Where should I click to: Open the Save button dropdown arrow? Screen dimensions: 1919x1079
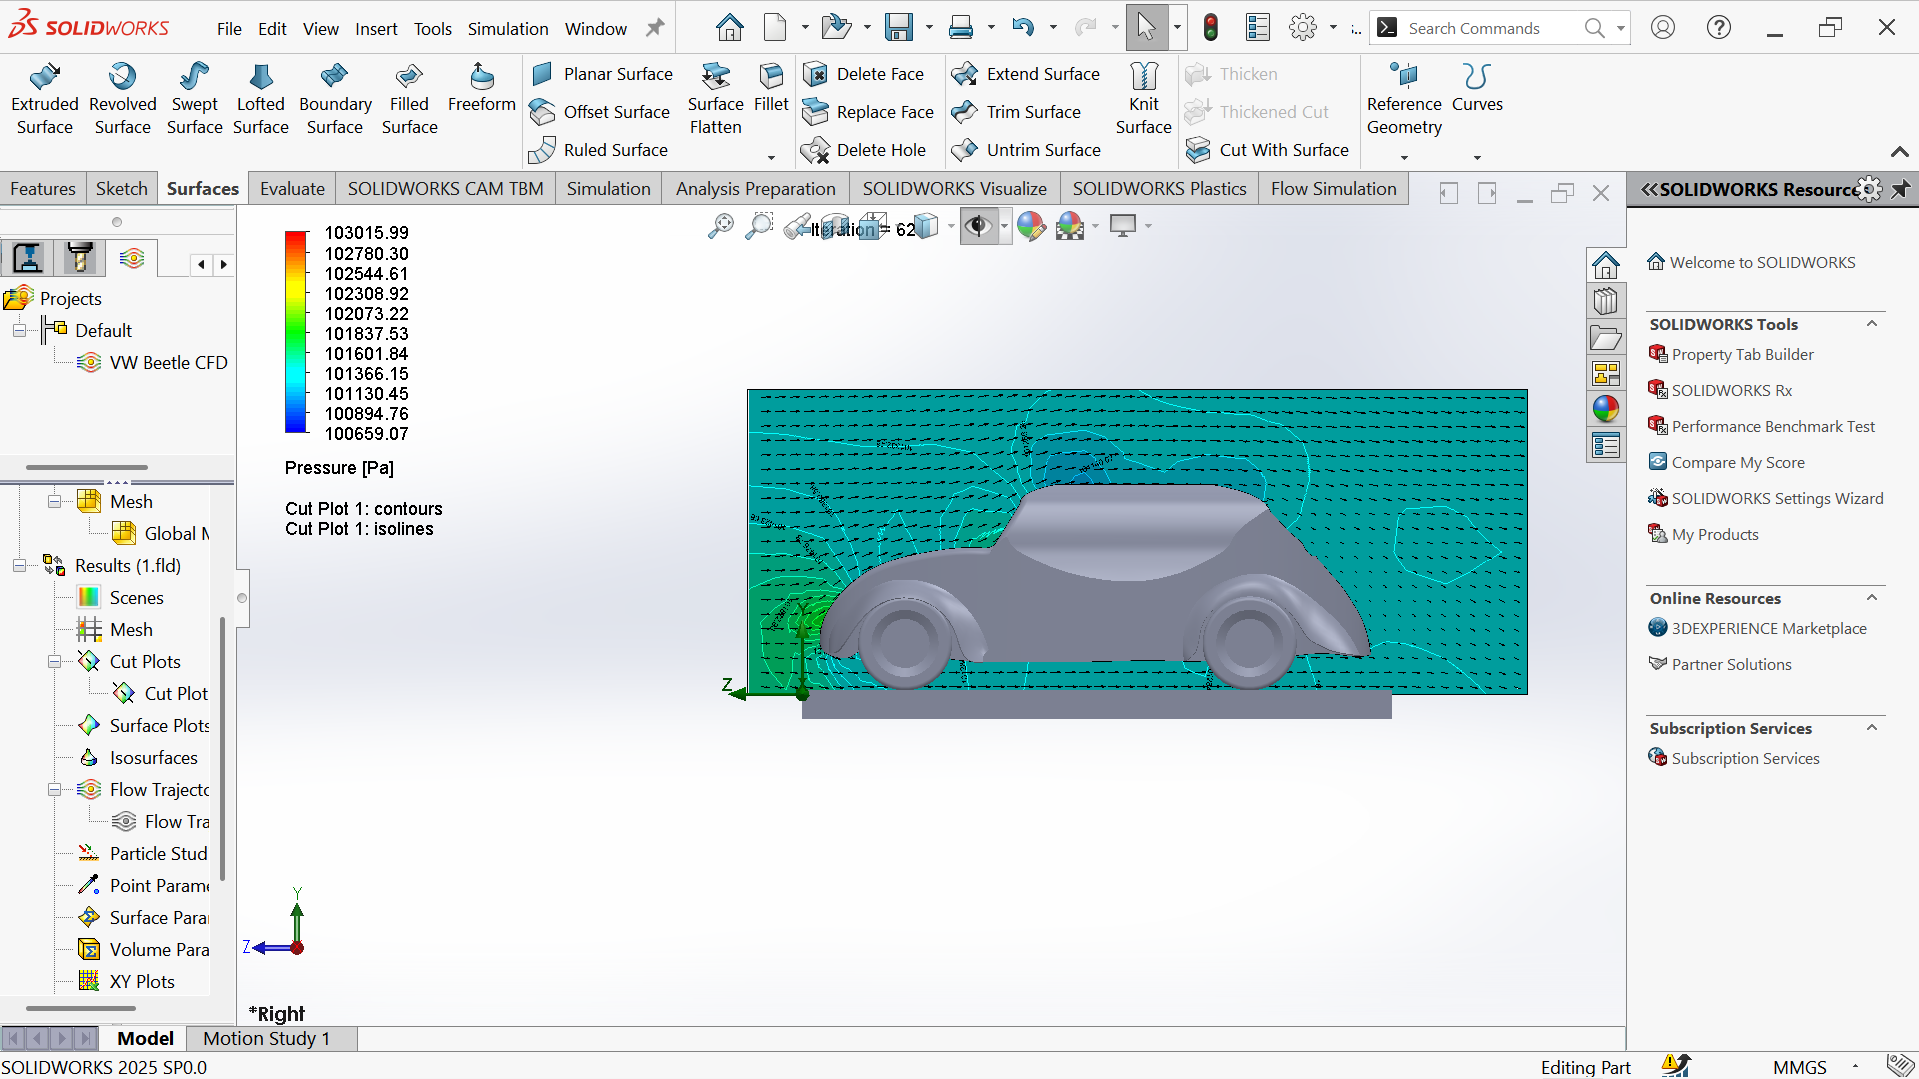tap(929, 28)
